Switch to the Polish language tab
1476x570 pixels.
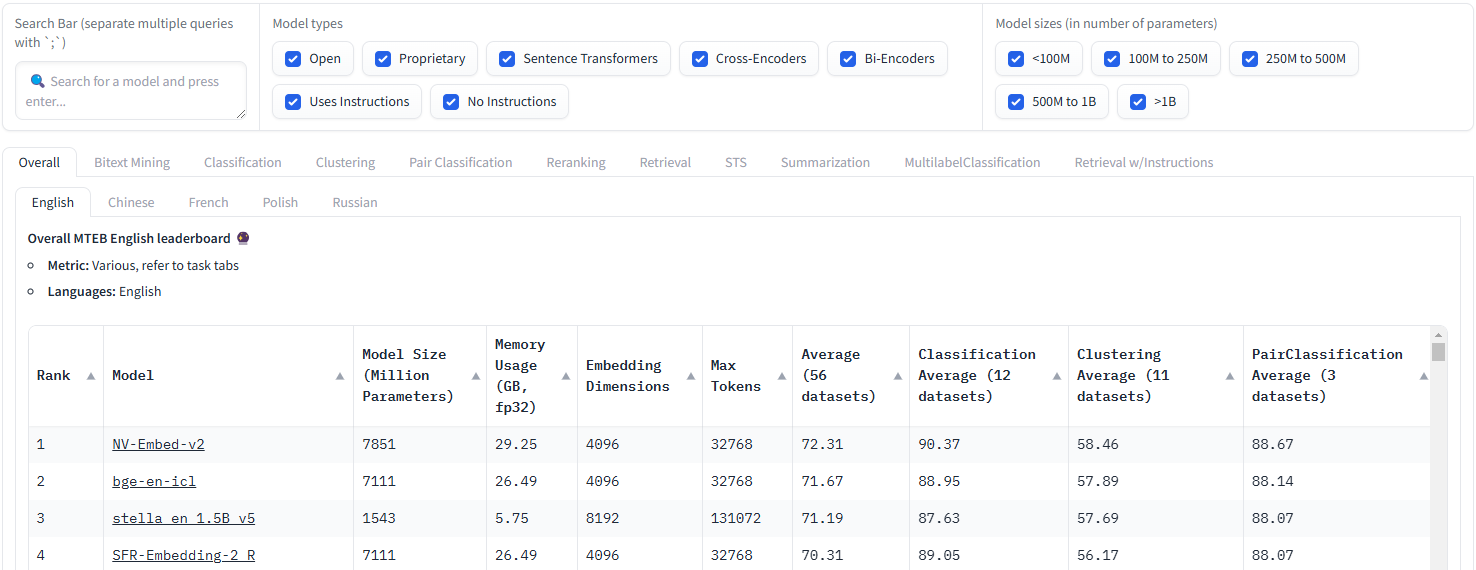pos(280,202)
